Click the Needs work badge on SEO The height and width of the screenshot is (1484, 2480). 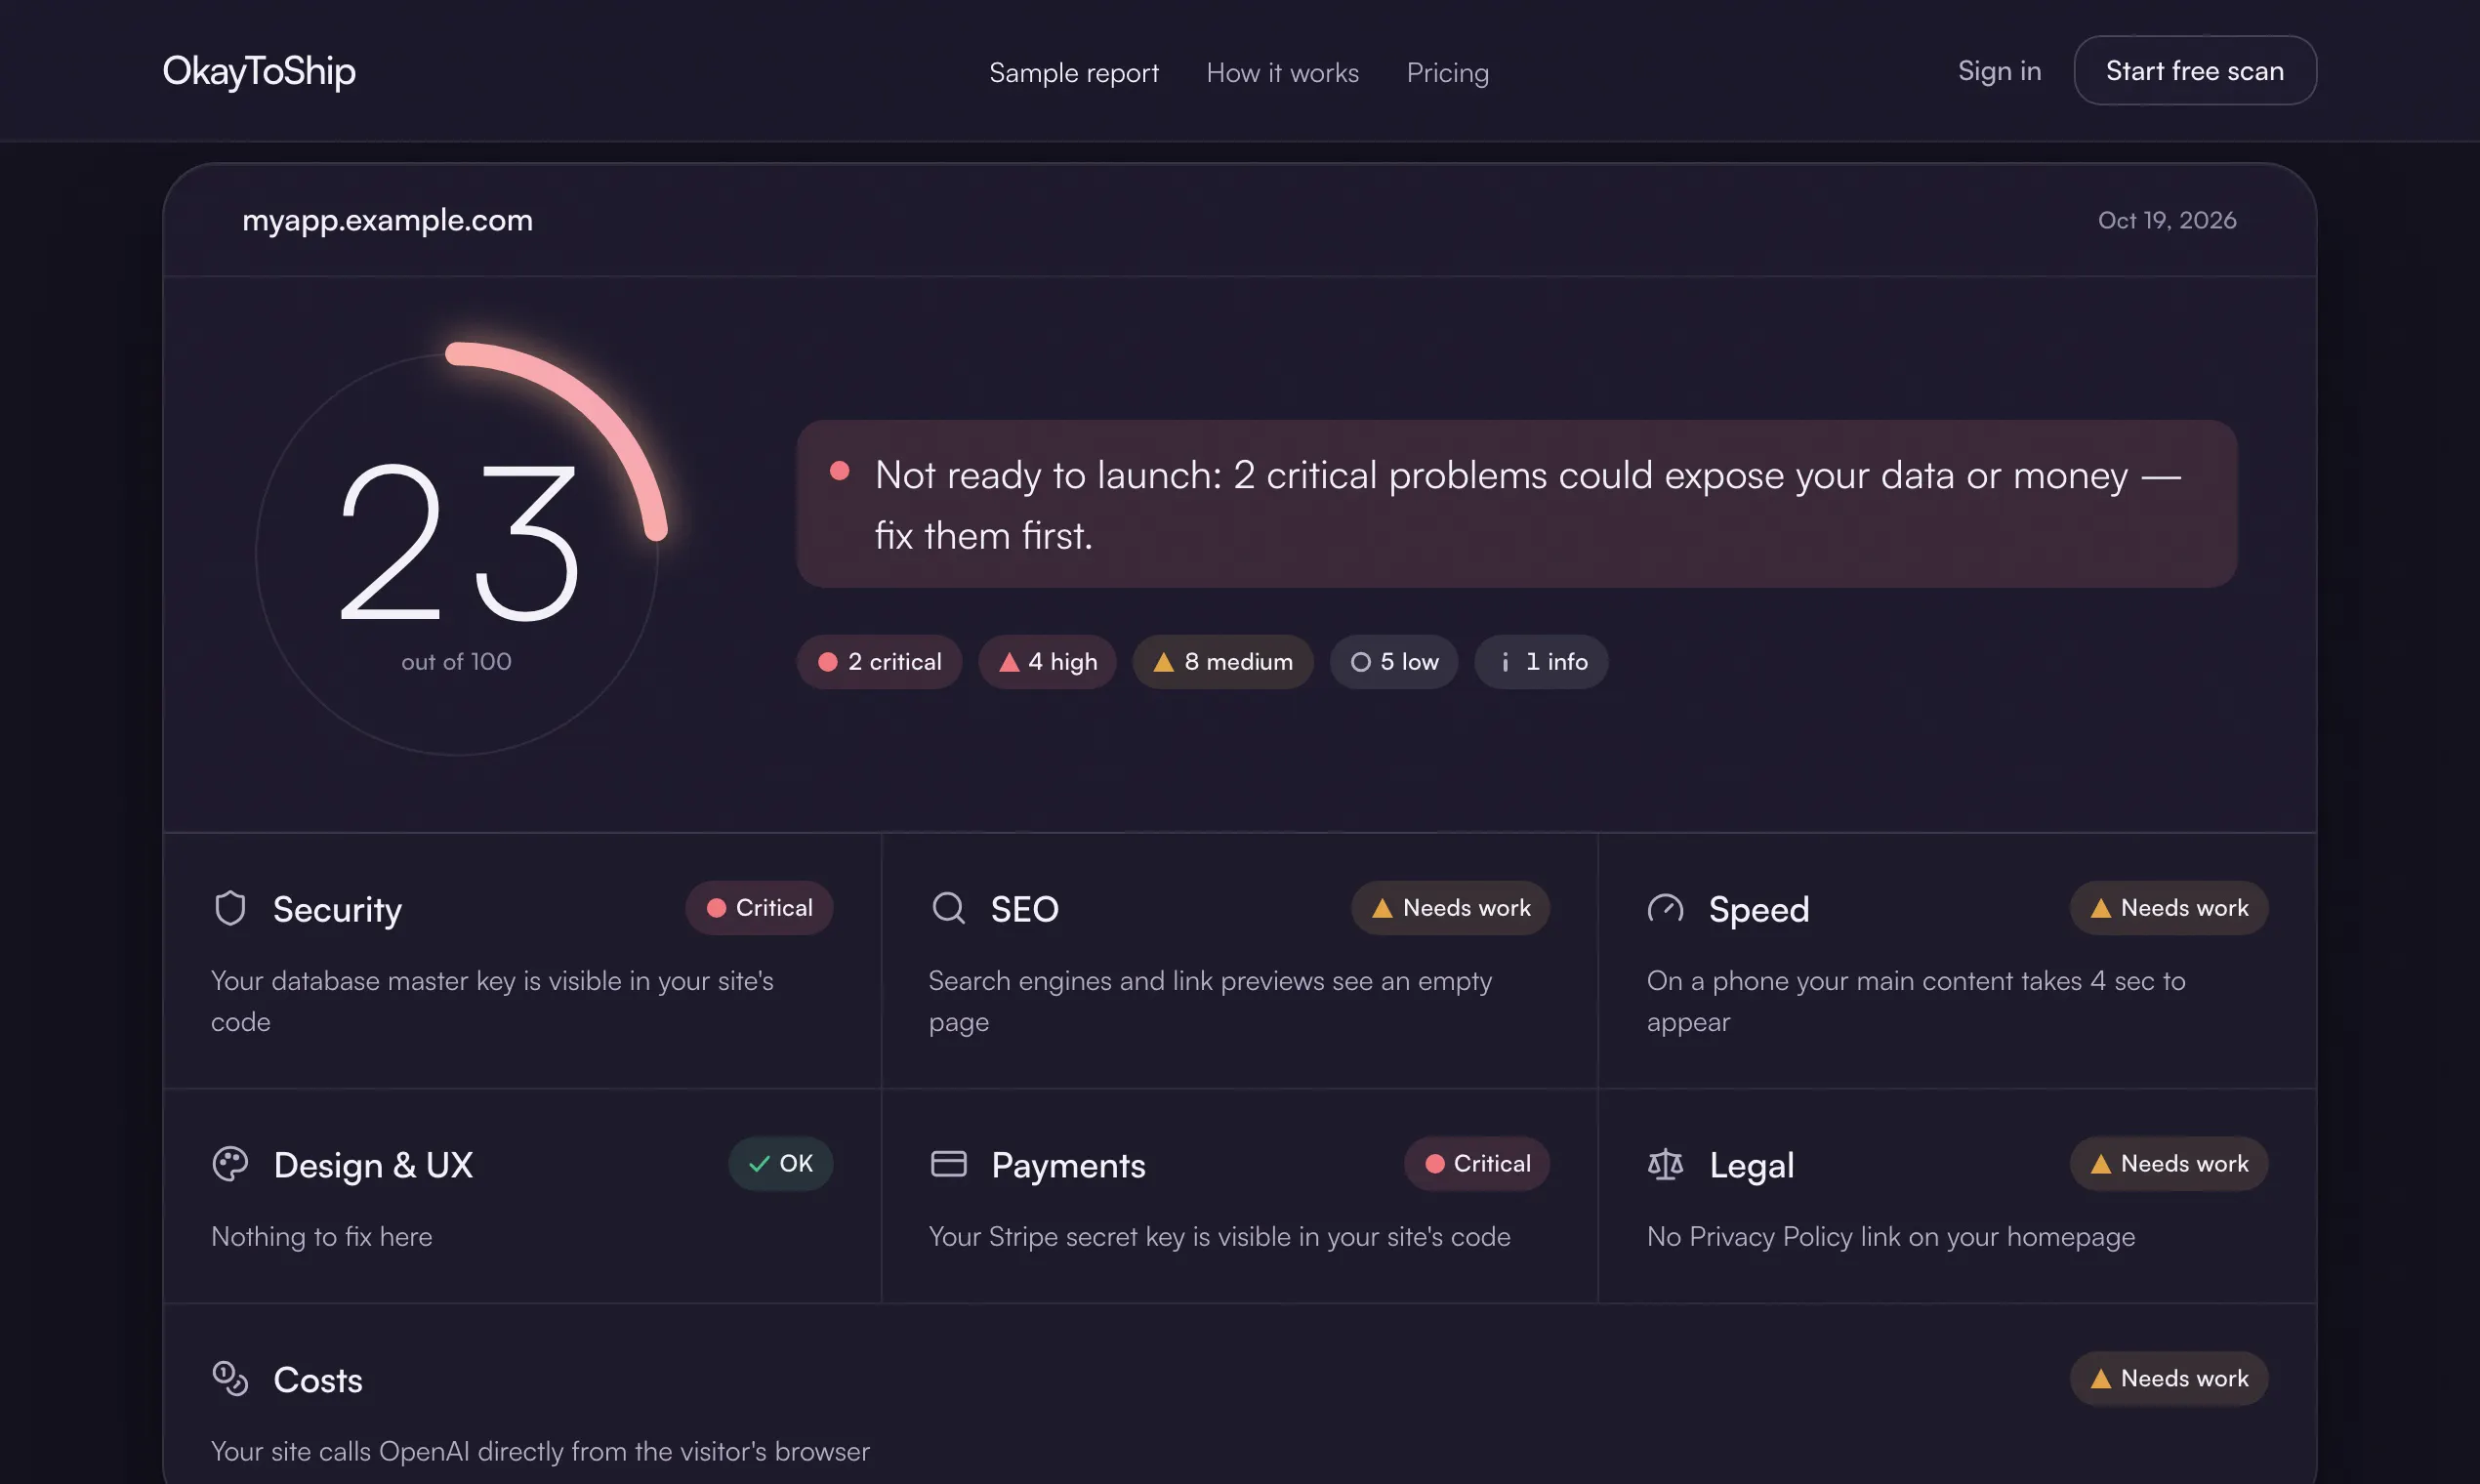coord(1449,908)
